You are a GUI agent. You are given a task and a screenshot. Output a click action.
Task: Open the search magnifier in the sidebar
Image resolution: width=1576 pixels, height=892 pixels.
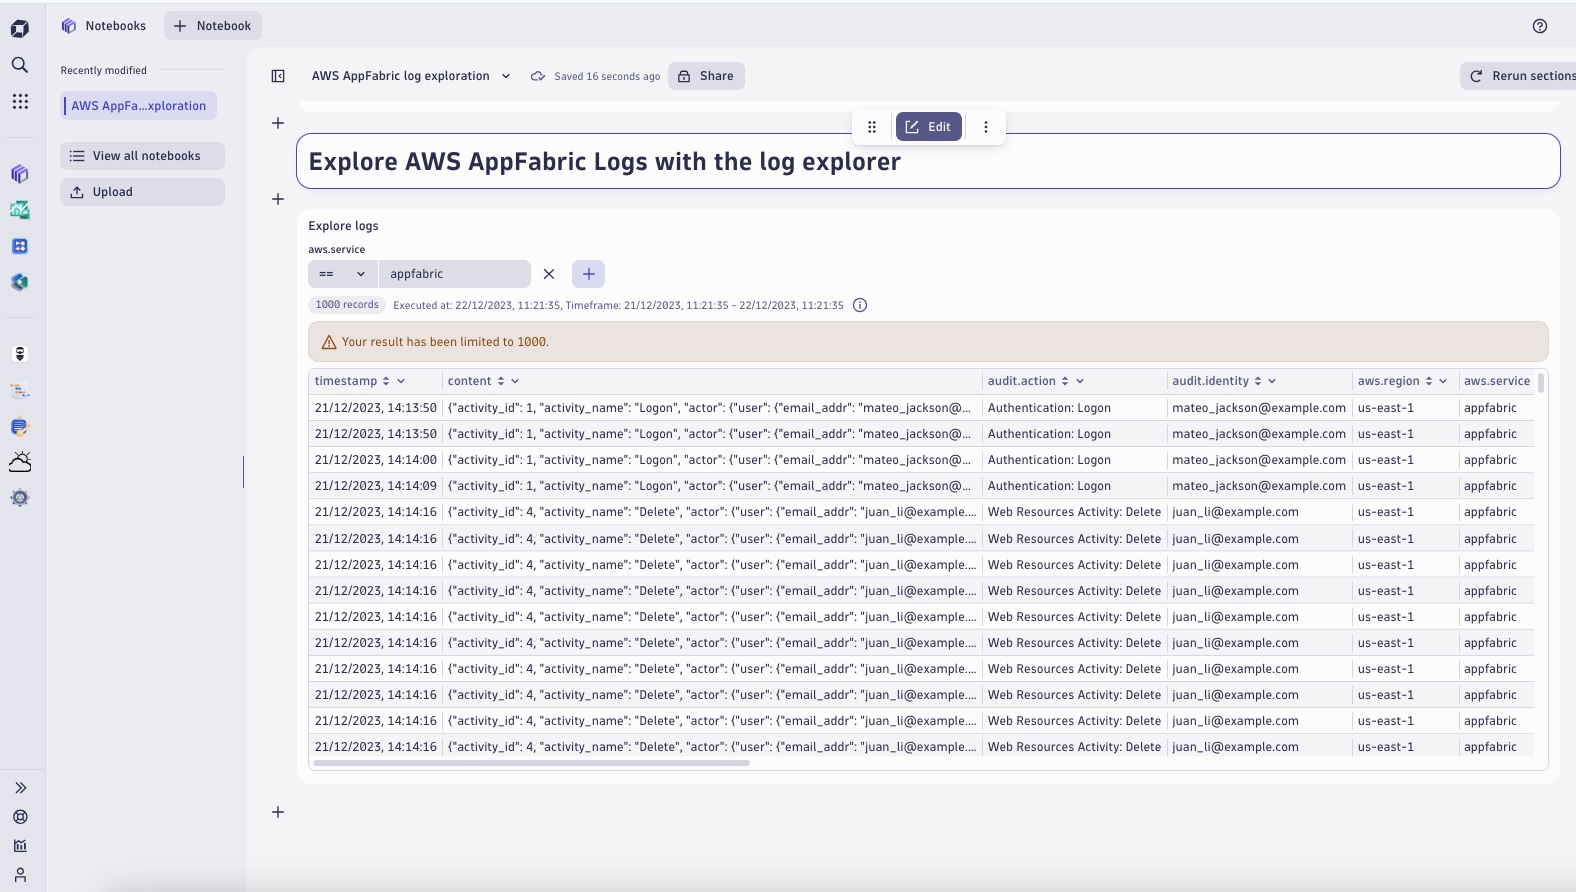(20, 65)
